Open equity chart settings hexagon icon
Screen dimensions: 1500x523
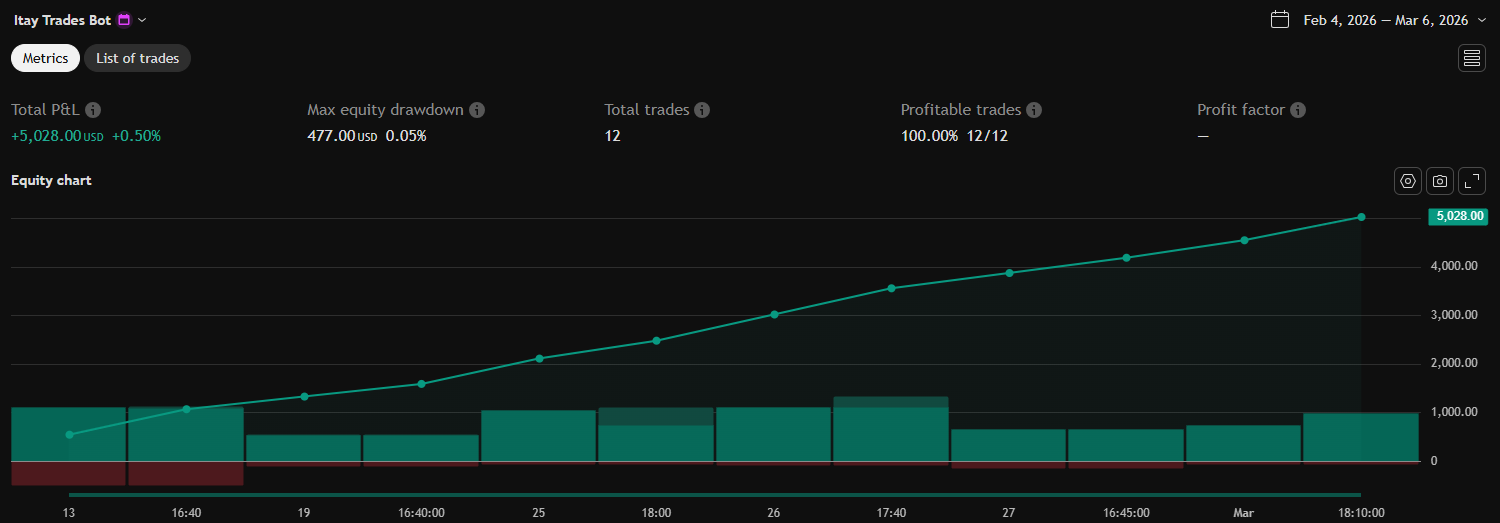pos(1408,181)
